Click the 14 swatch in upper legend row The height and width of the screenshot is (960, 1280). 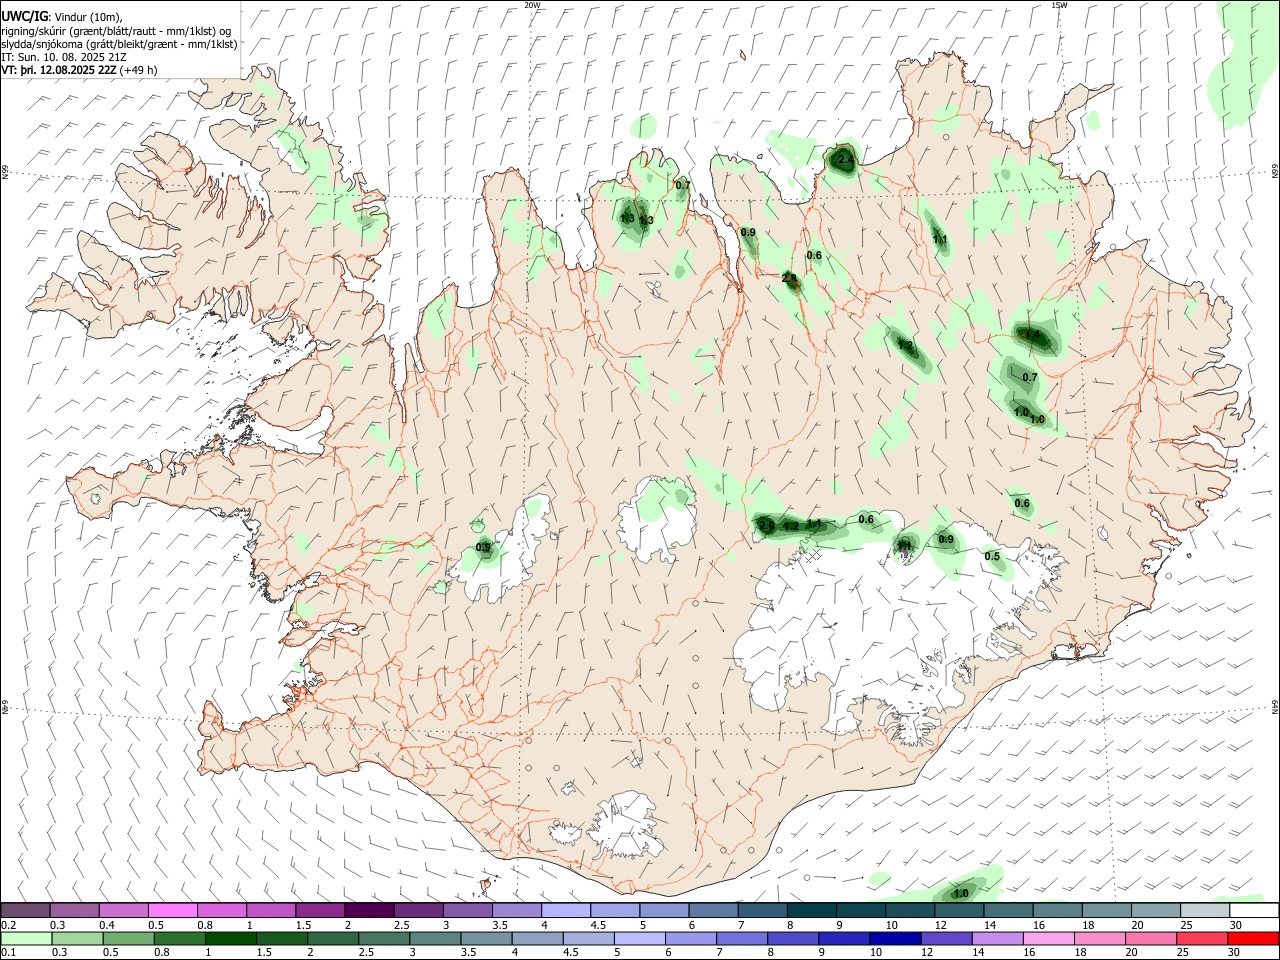(1009, 911)
